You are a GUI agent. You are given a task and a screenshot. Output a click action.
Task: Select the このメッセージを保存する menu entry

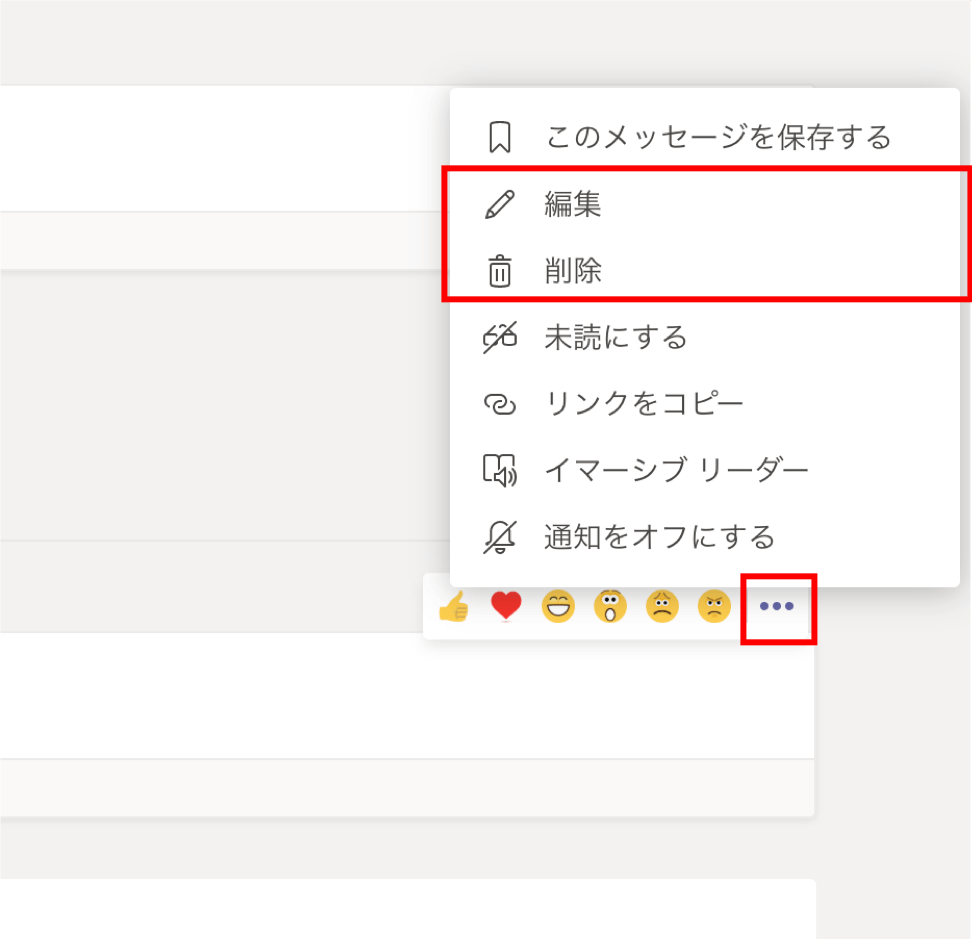pos(717,137)
